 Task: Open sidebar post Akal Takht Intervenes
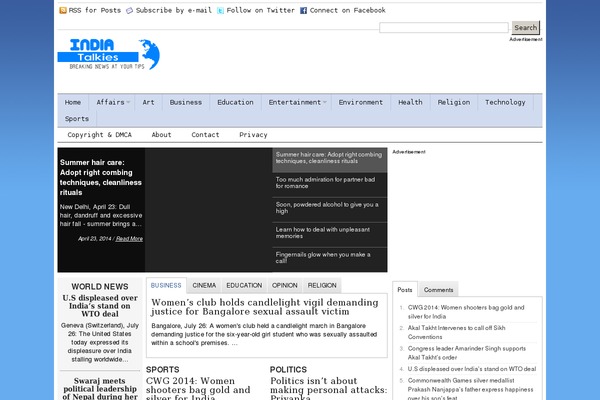tap(457, 332)
